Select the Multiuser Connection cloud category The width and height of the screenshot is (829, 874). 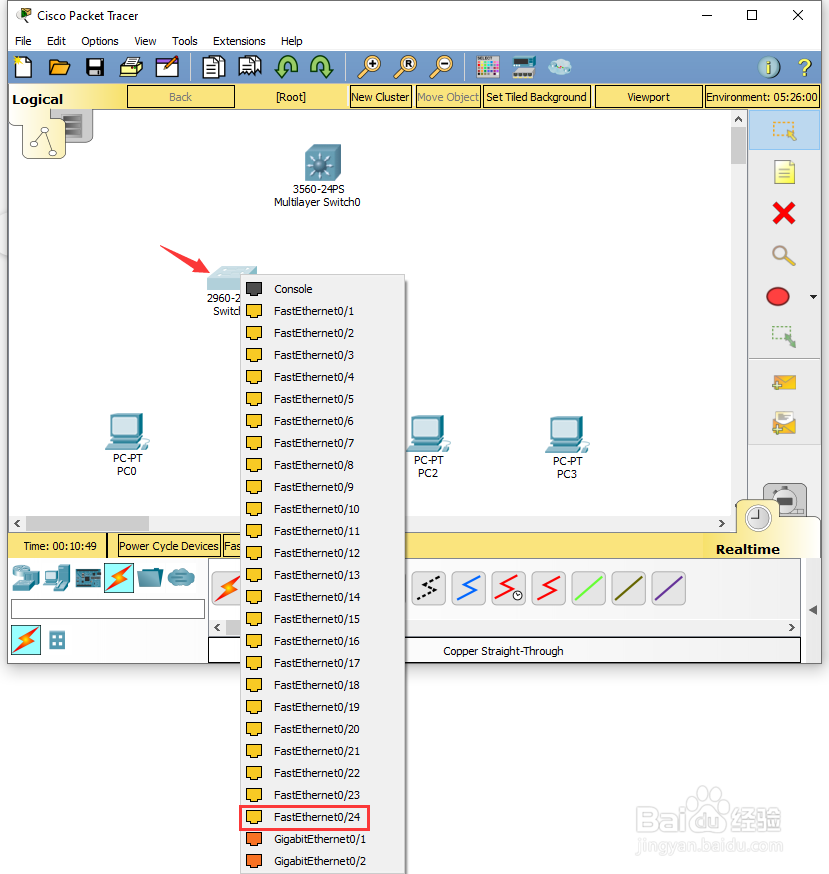pyautogui.click(x=181, y=577)
